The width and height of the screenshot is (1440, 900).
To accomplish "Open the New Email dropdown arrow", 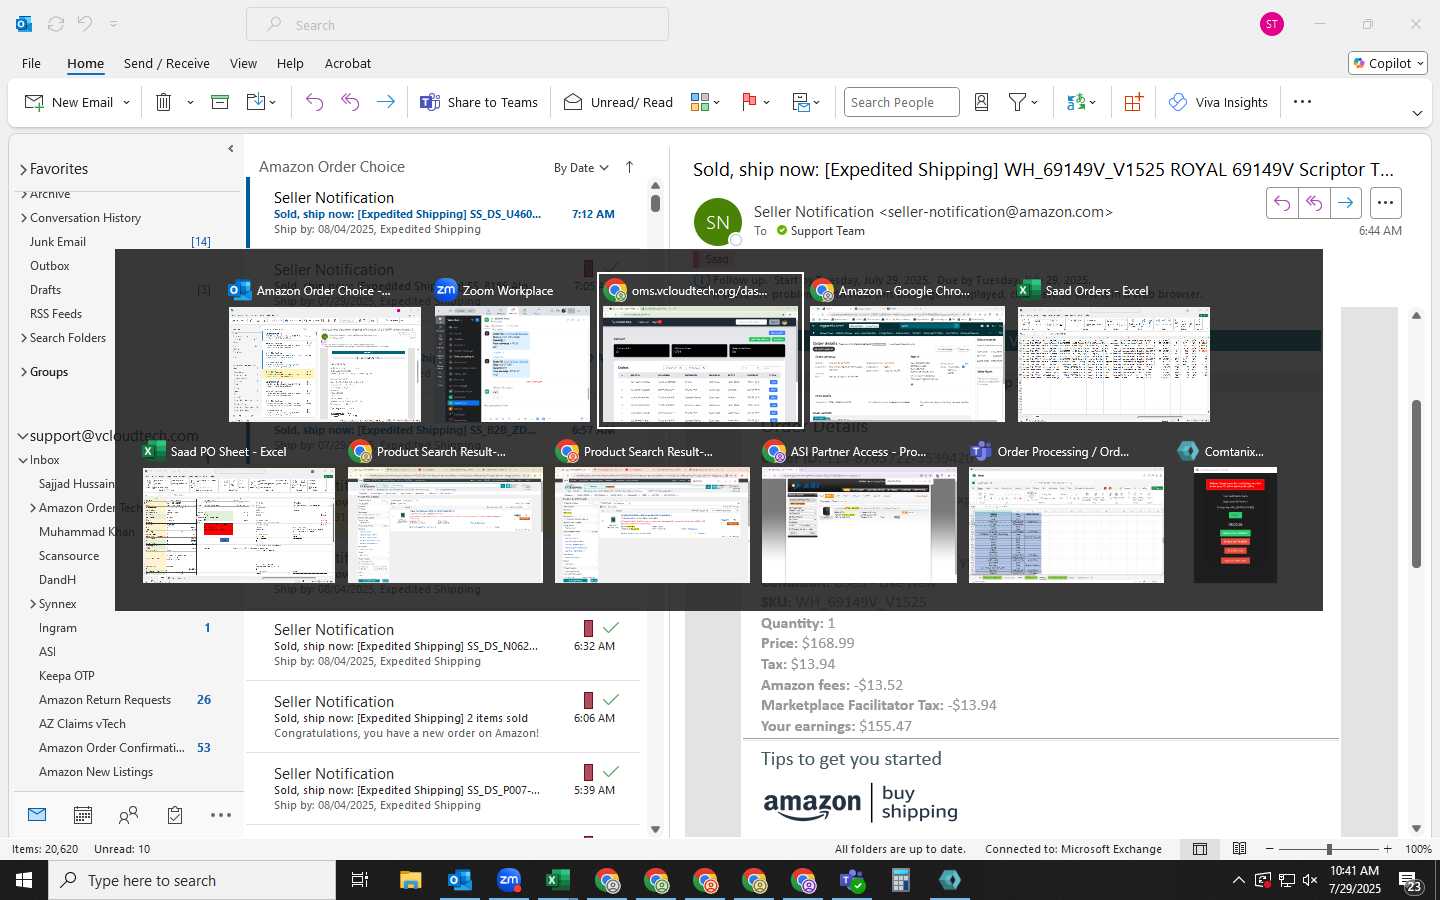I will (127, 102).
